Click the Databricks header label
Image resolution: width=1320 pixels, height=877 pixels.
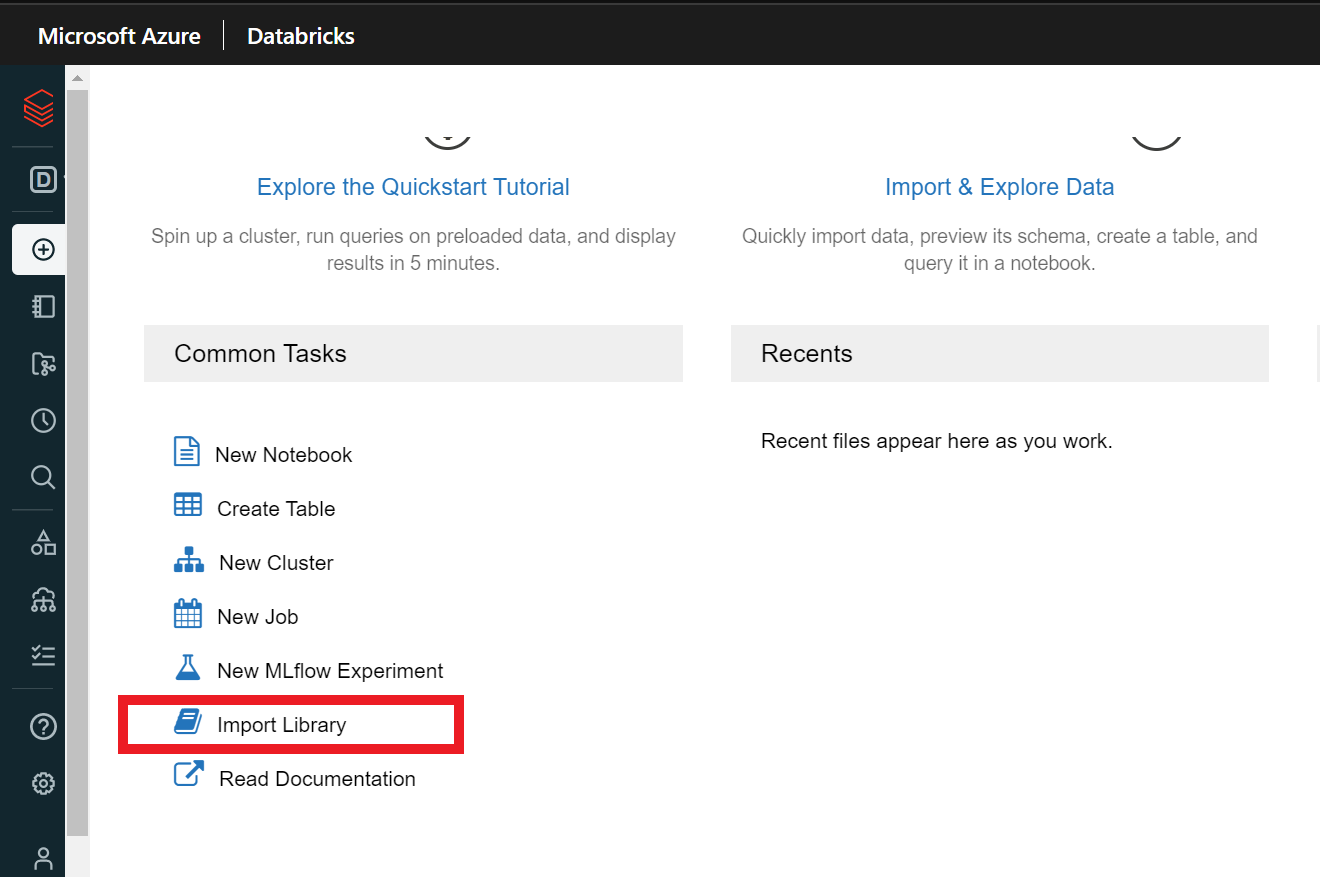(301, 36)
